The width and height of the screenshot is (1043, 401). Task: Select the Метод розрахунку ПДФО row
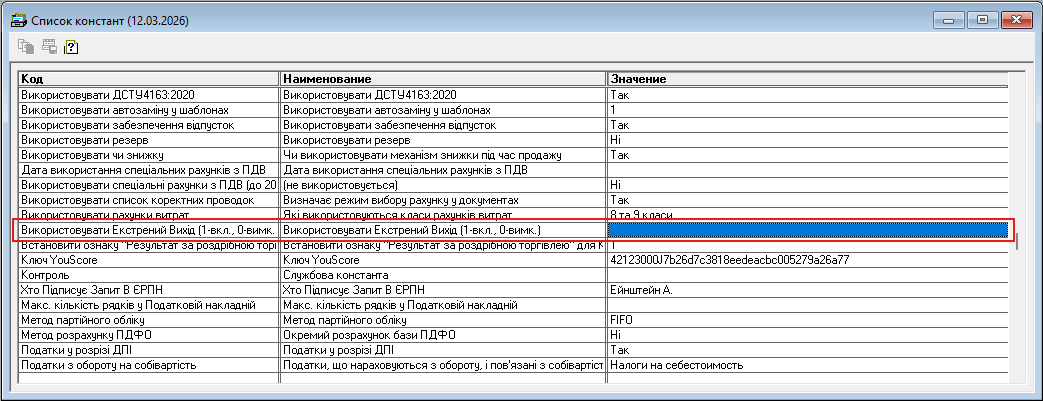[148, 335]
